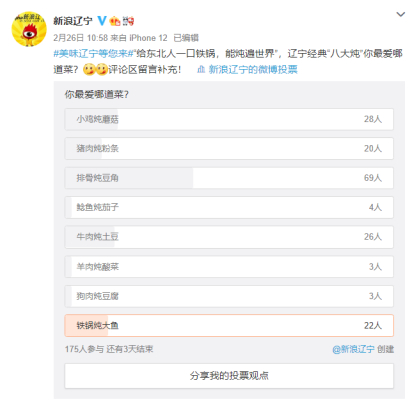Click the red gift badge icon

point(128,21)
